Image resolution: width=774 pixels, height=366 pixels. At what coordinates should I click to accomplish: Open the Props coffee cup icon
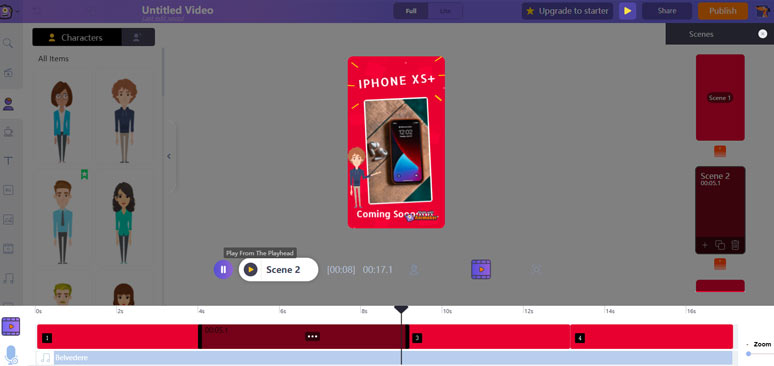tap(8, 131)
